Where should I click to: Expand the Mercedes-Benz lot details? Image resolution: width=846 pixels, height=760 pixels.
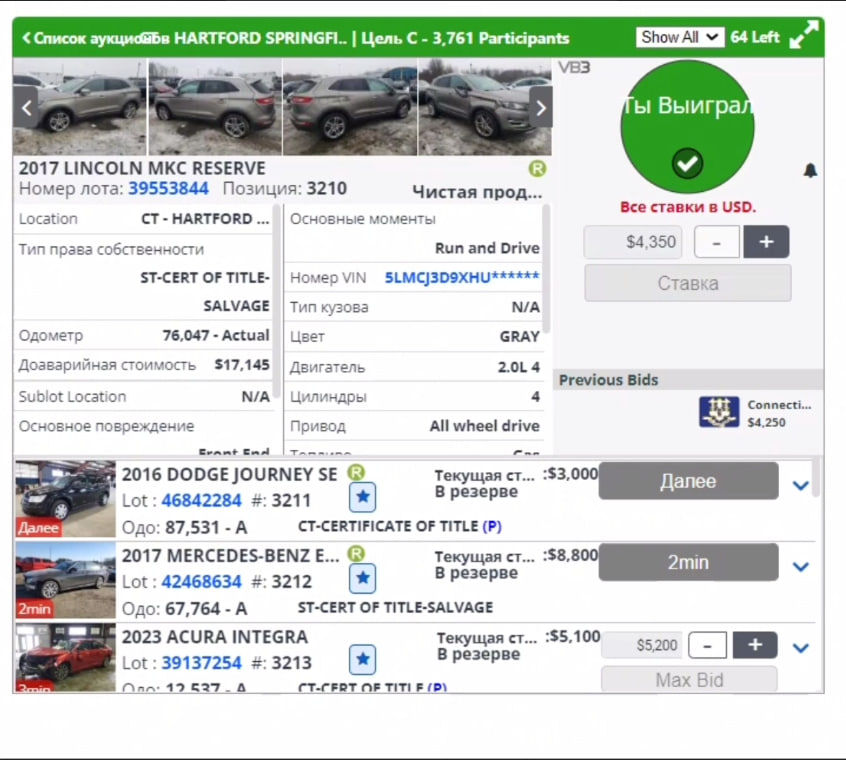[801, 566]
